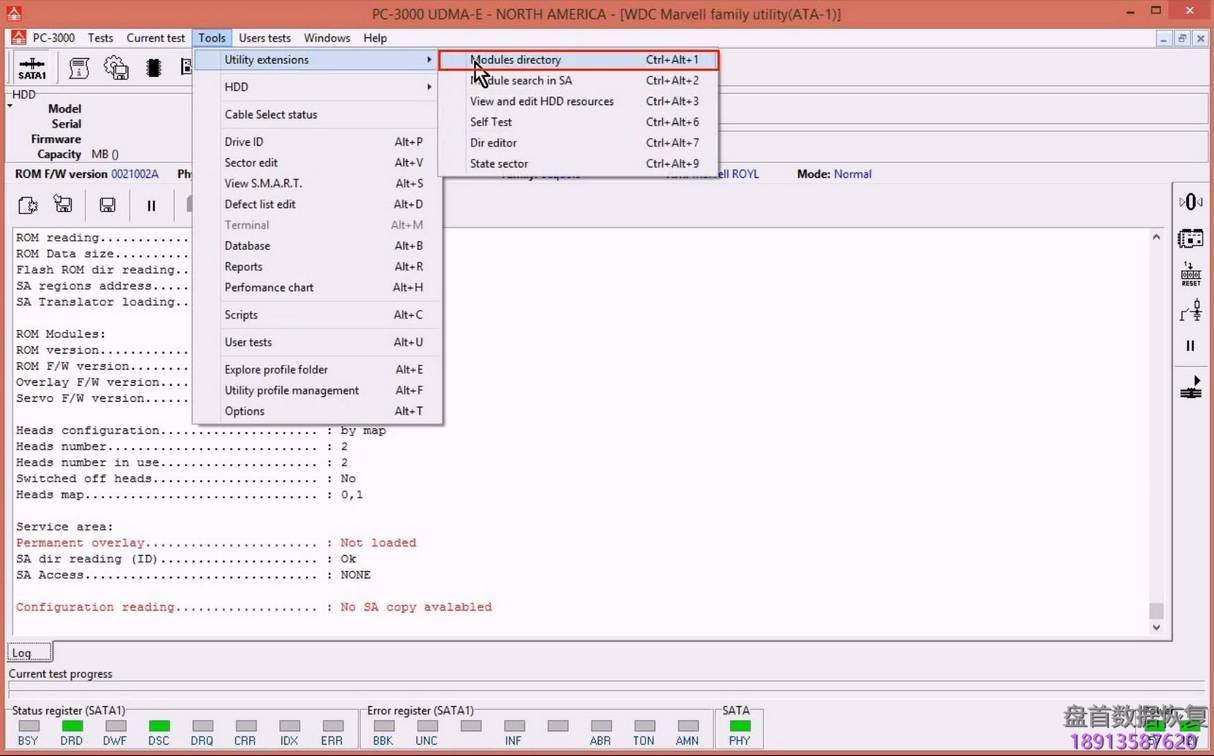
Task: Click the drive passport script icon in toolbar
Action: point(77,65)
